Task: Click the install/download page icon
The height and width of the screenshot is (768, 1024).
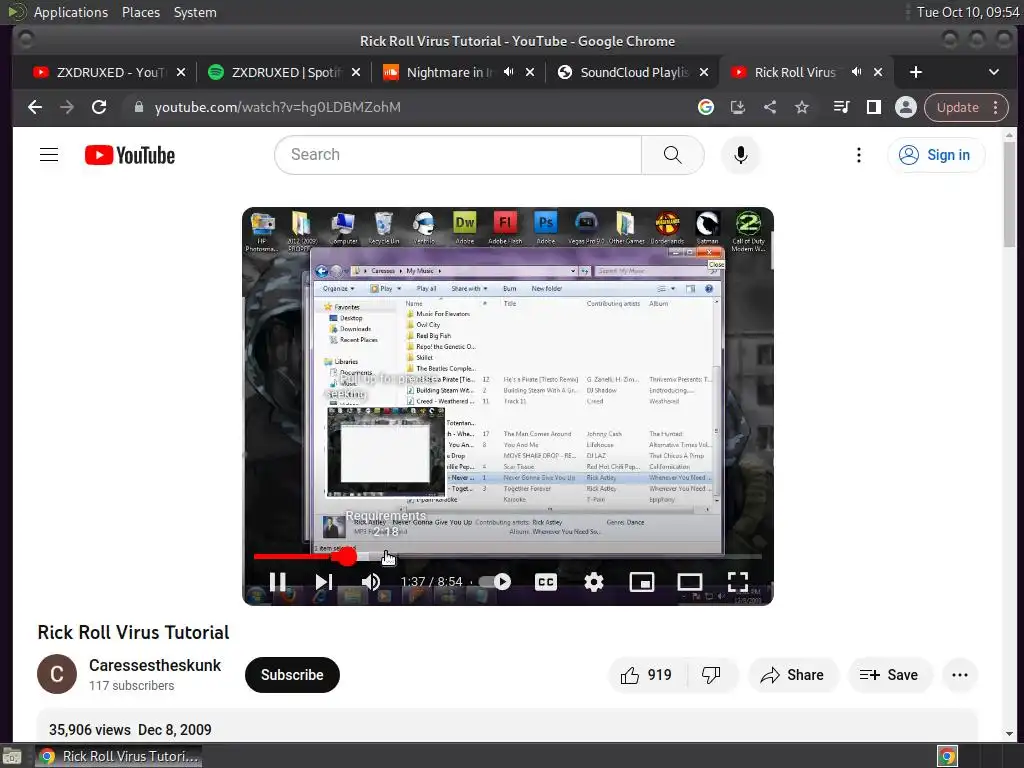Action: point(737,107)
